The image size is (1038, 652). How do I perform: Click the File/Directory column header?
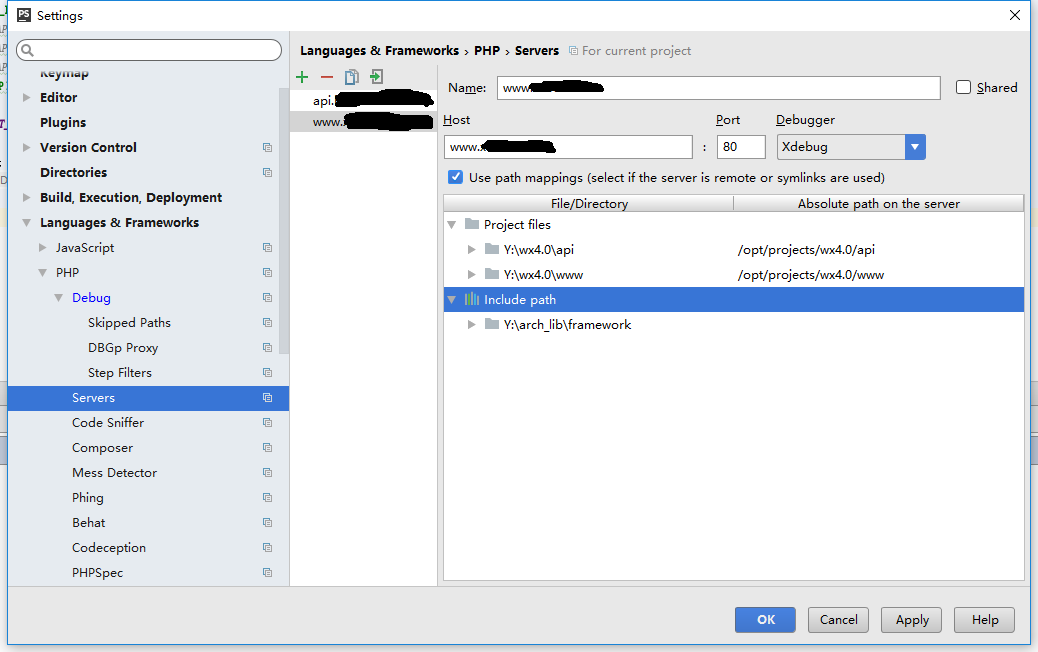coord(589,203)
